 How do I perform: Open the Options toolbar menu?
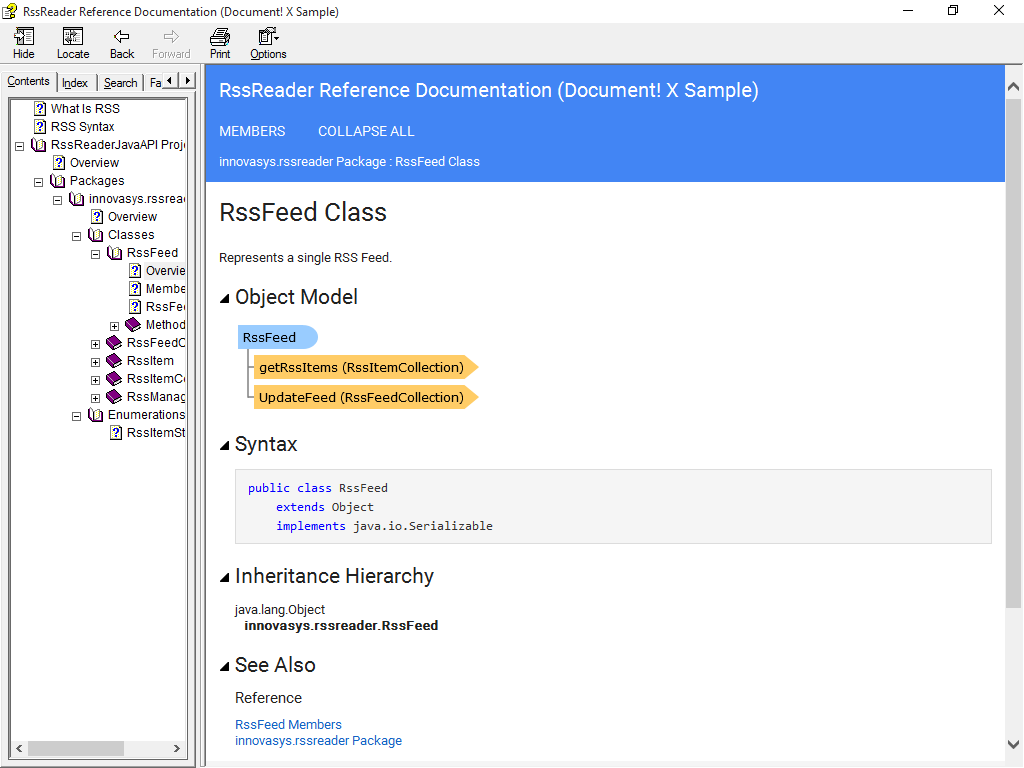coord(268,44)
